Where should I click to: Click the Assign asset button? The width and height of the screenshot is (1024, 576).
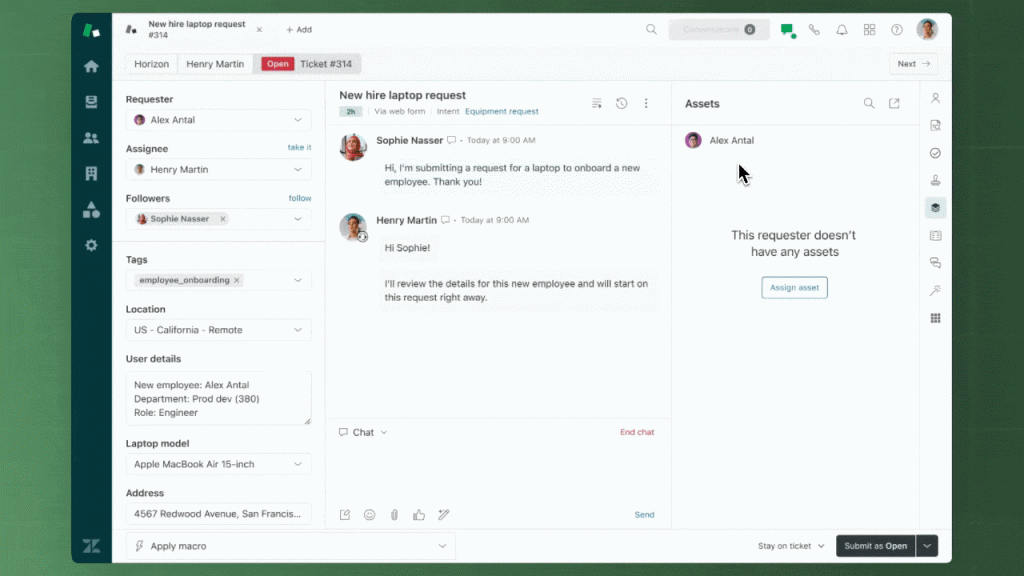(794, 288)
